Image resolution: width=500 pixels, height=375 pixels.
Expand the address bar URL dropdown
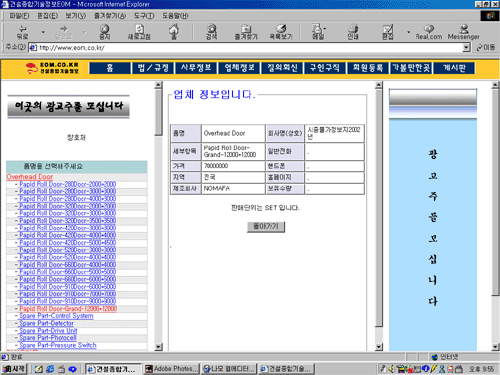pyautogui.click(x=467, y=48)
